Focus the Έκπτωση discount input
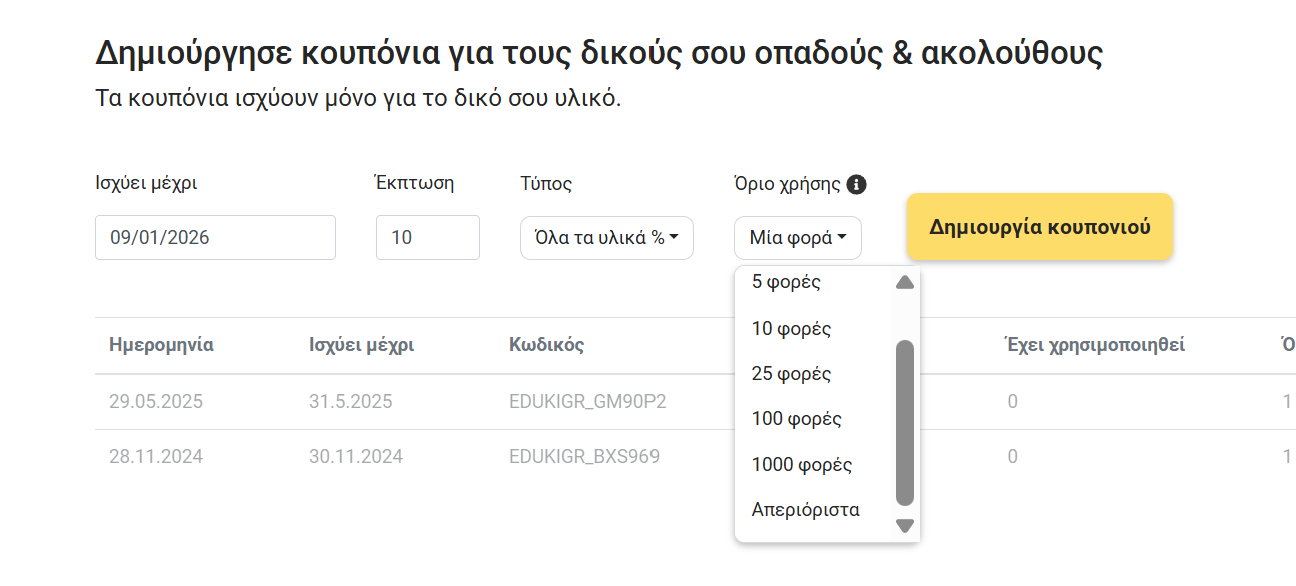The width and height of the screenshot is (1296, 586). (x=427, y=238)
